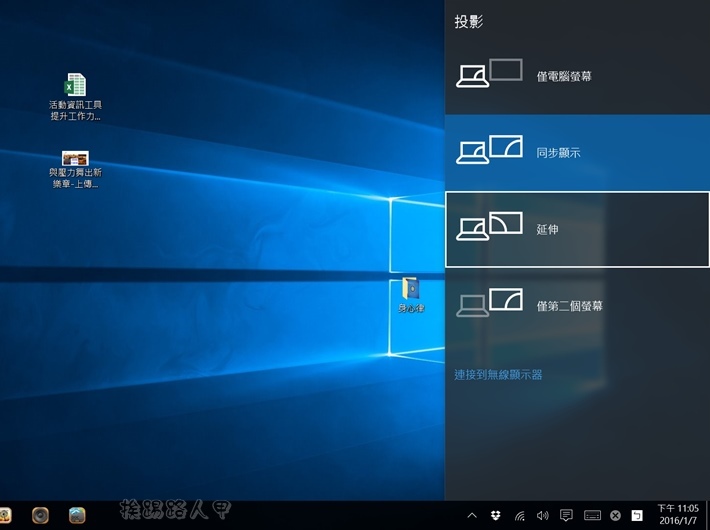Select the 與壓力舞出新樂章 image file on the desktop
Viewport: 710px width, 530px height.
(75, 170)
